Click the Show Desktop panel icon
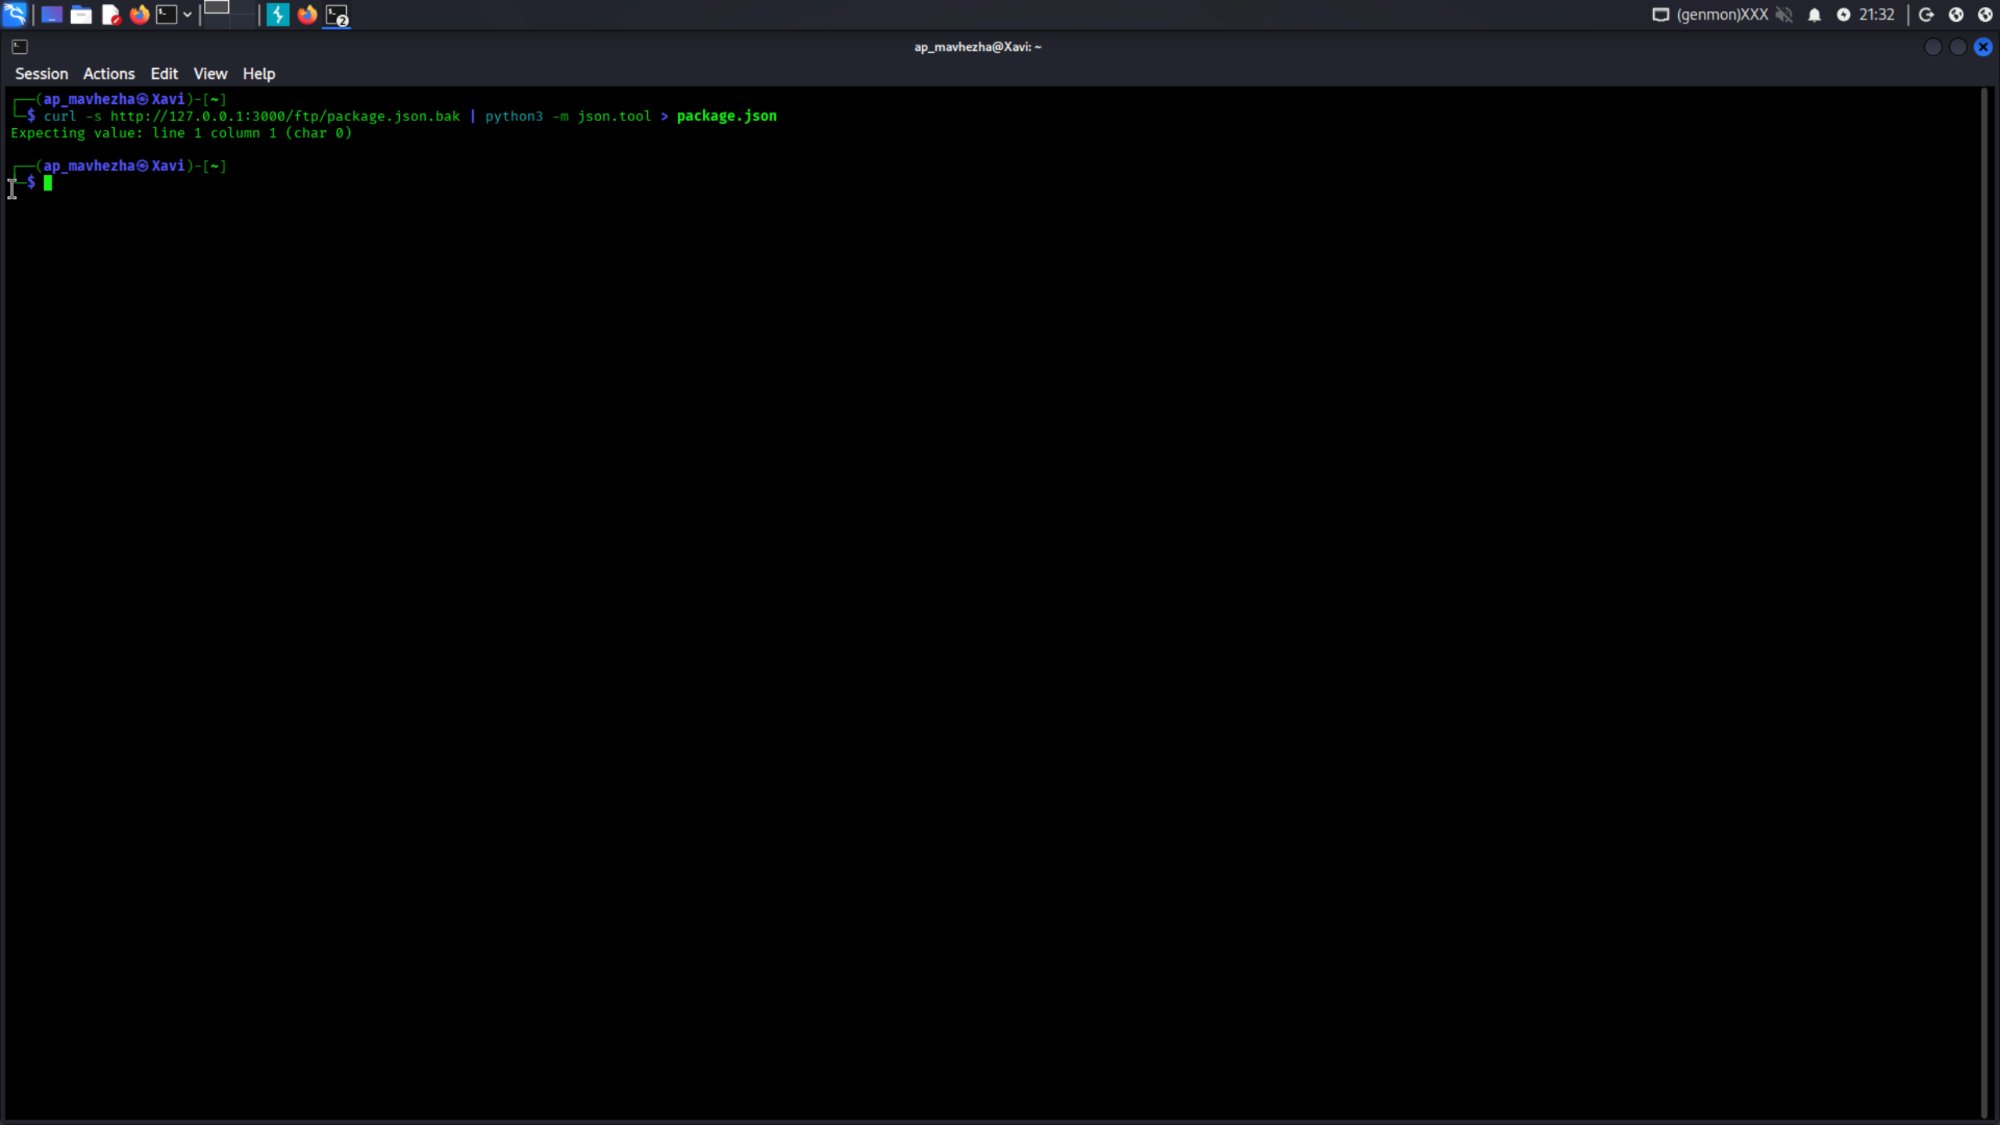This screenshot has width=2000, height=1125. click(x=51, y=15)
